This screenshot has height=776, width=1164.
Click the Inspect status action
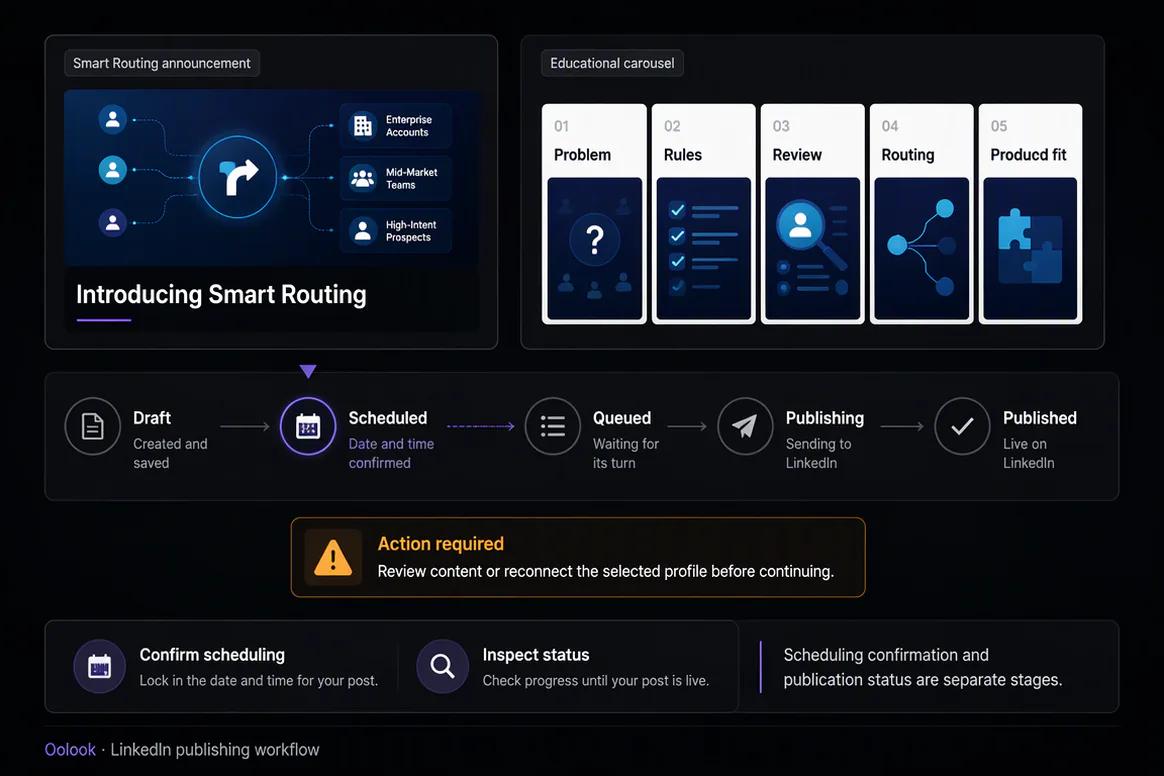tap(563, 667)
